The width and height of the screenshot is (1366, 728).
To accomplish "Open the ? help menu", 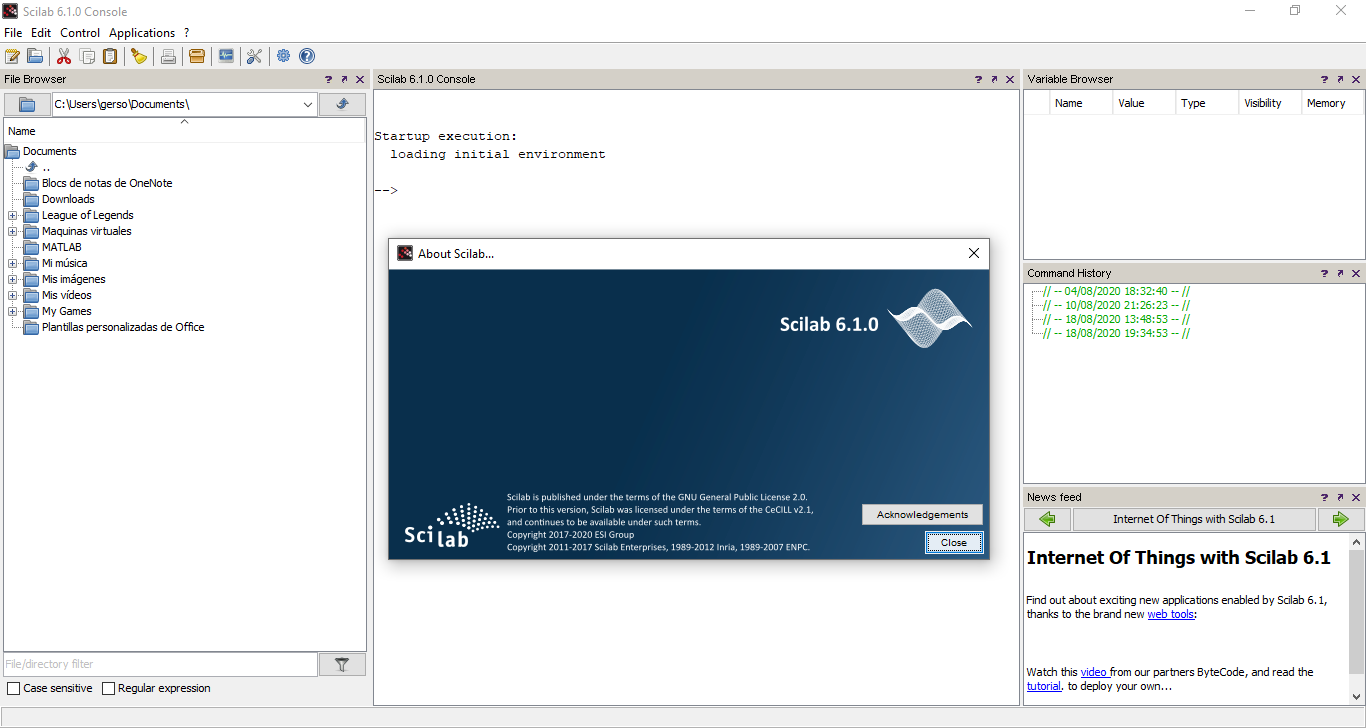I will tap(186, 33).
